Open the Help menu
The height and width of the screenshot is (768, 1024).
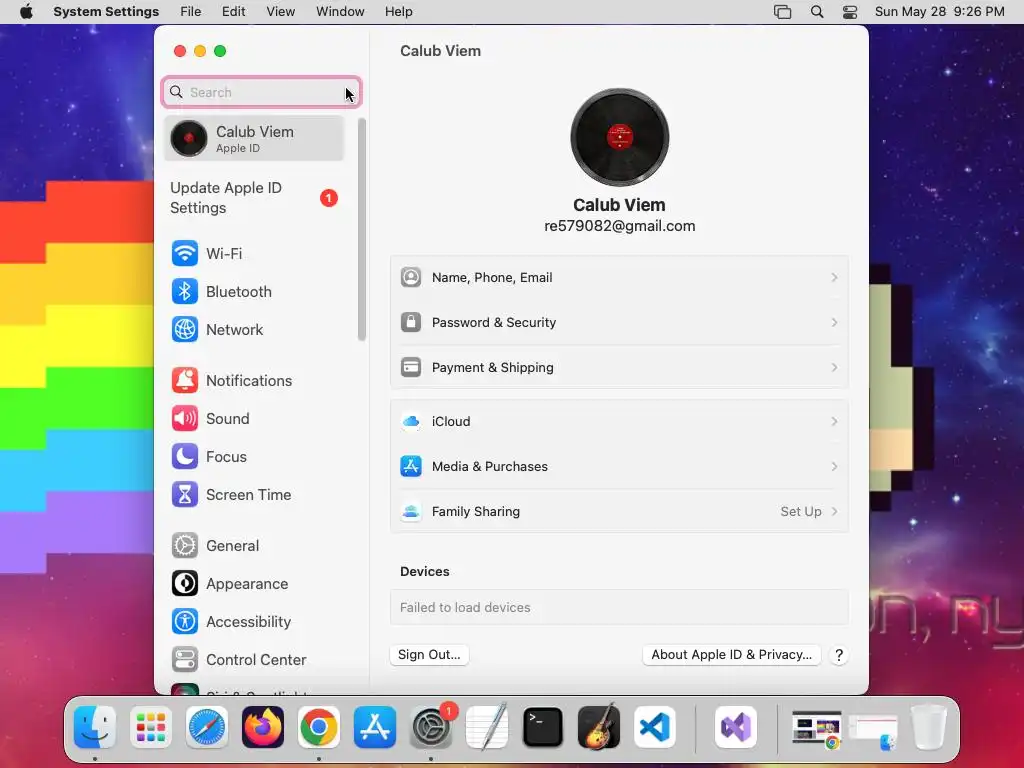[398, 12]
